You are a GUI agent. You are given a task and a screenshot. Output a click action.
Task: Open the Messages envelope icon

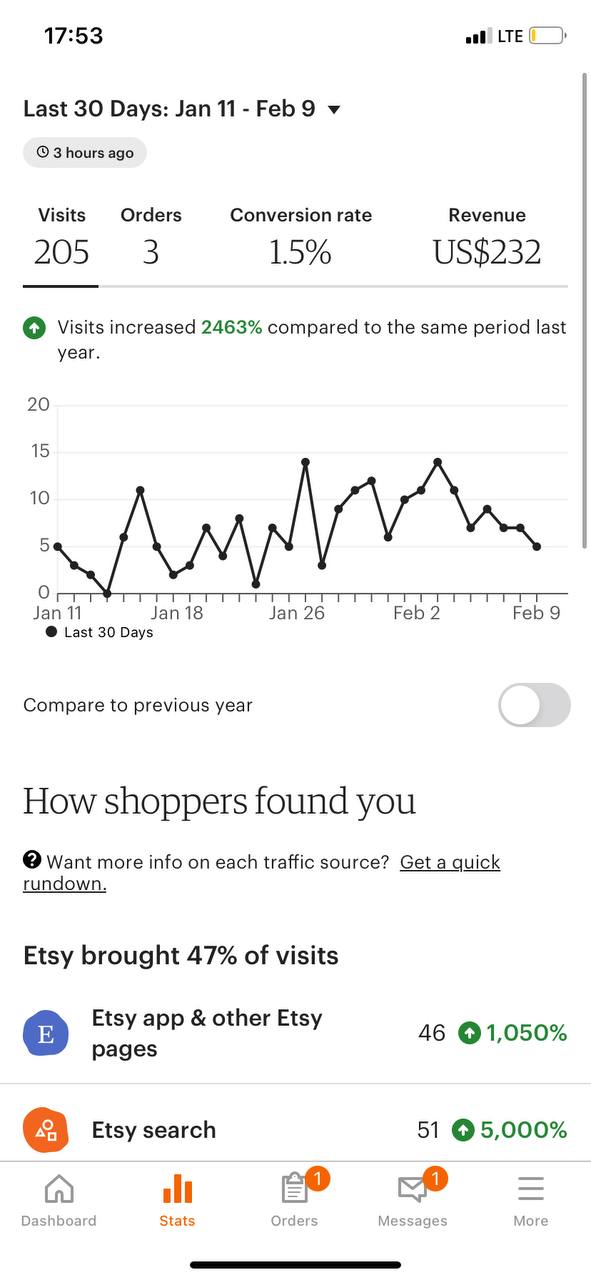pyautogui.click(x=412, y=1189)
